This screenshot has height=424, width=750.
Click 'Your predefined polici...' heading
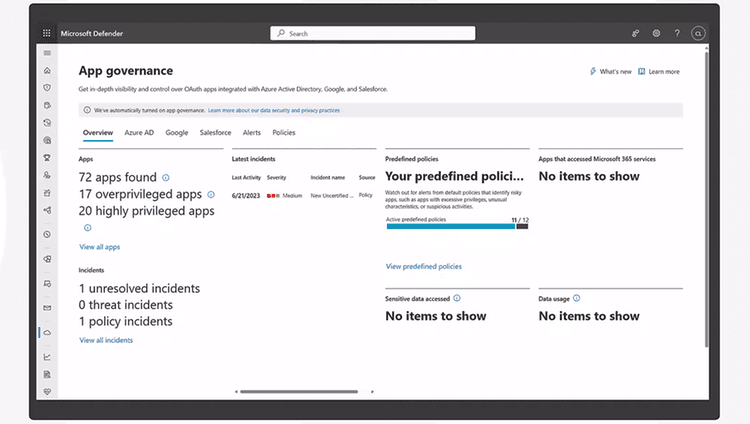point(454,176)
